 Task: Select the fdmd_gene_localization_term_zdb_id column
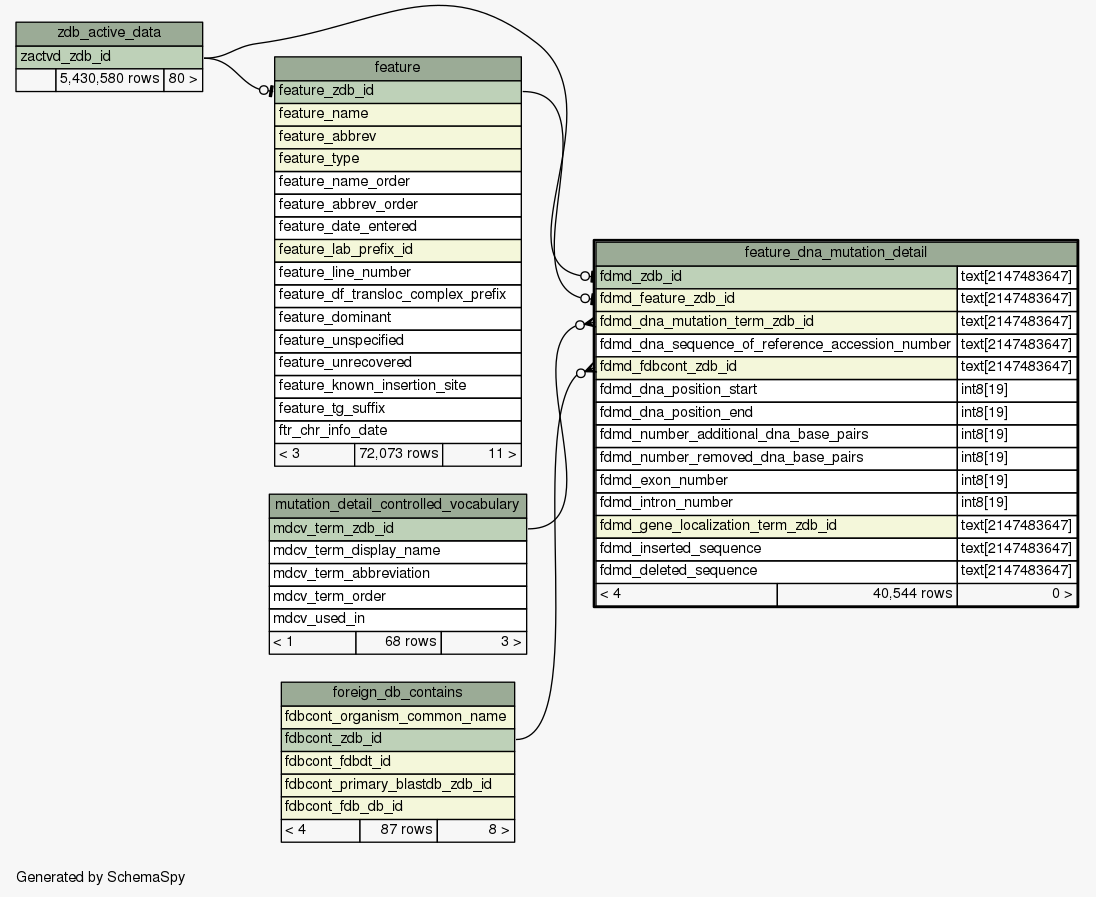click(776, 526)
